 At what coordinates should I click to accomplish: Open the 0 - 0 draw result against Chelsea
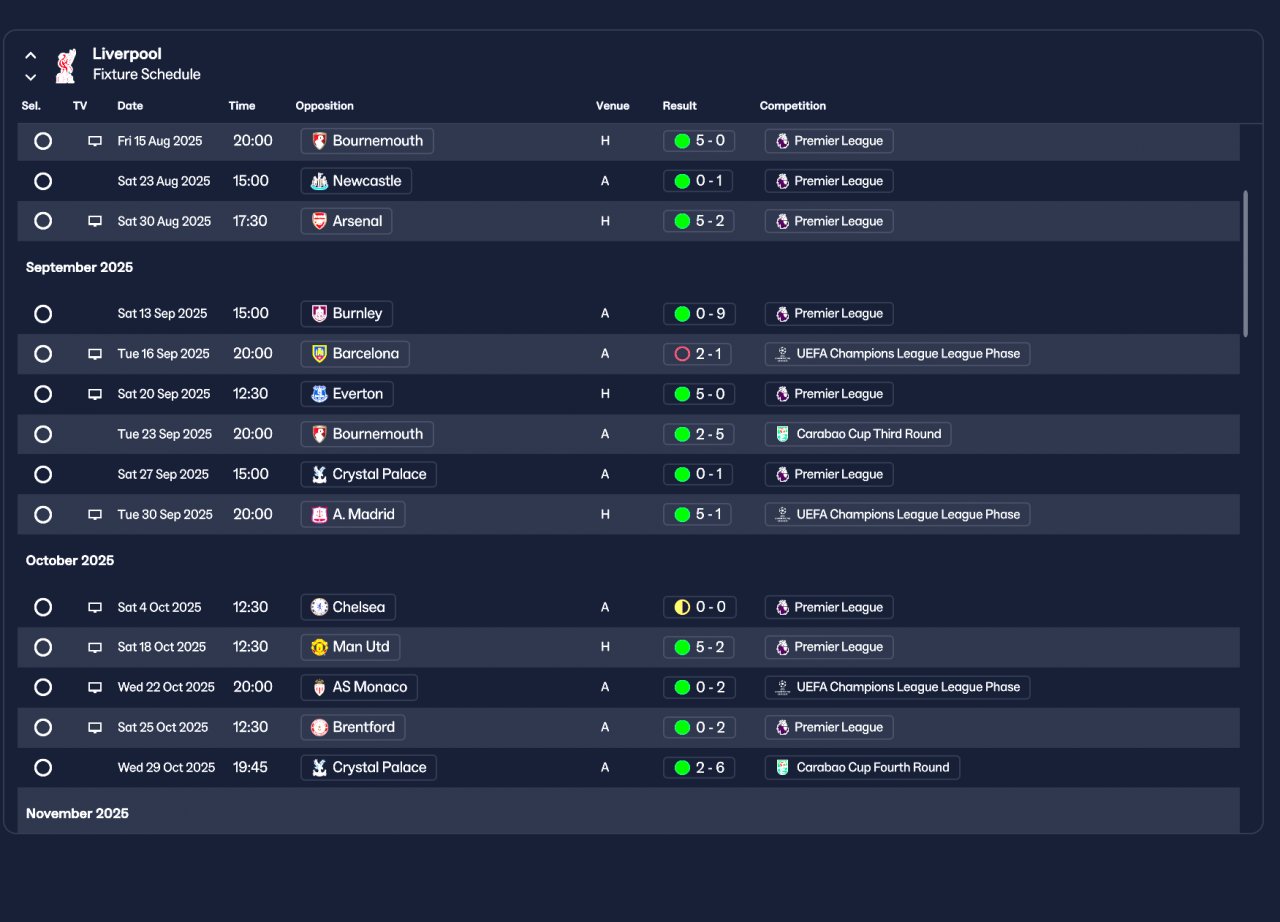tap(699, 607)
